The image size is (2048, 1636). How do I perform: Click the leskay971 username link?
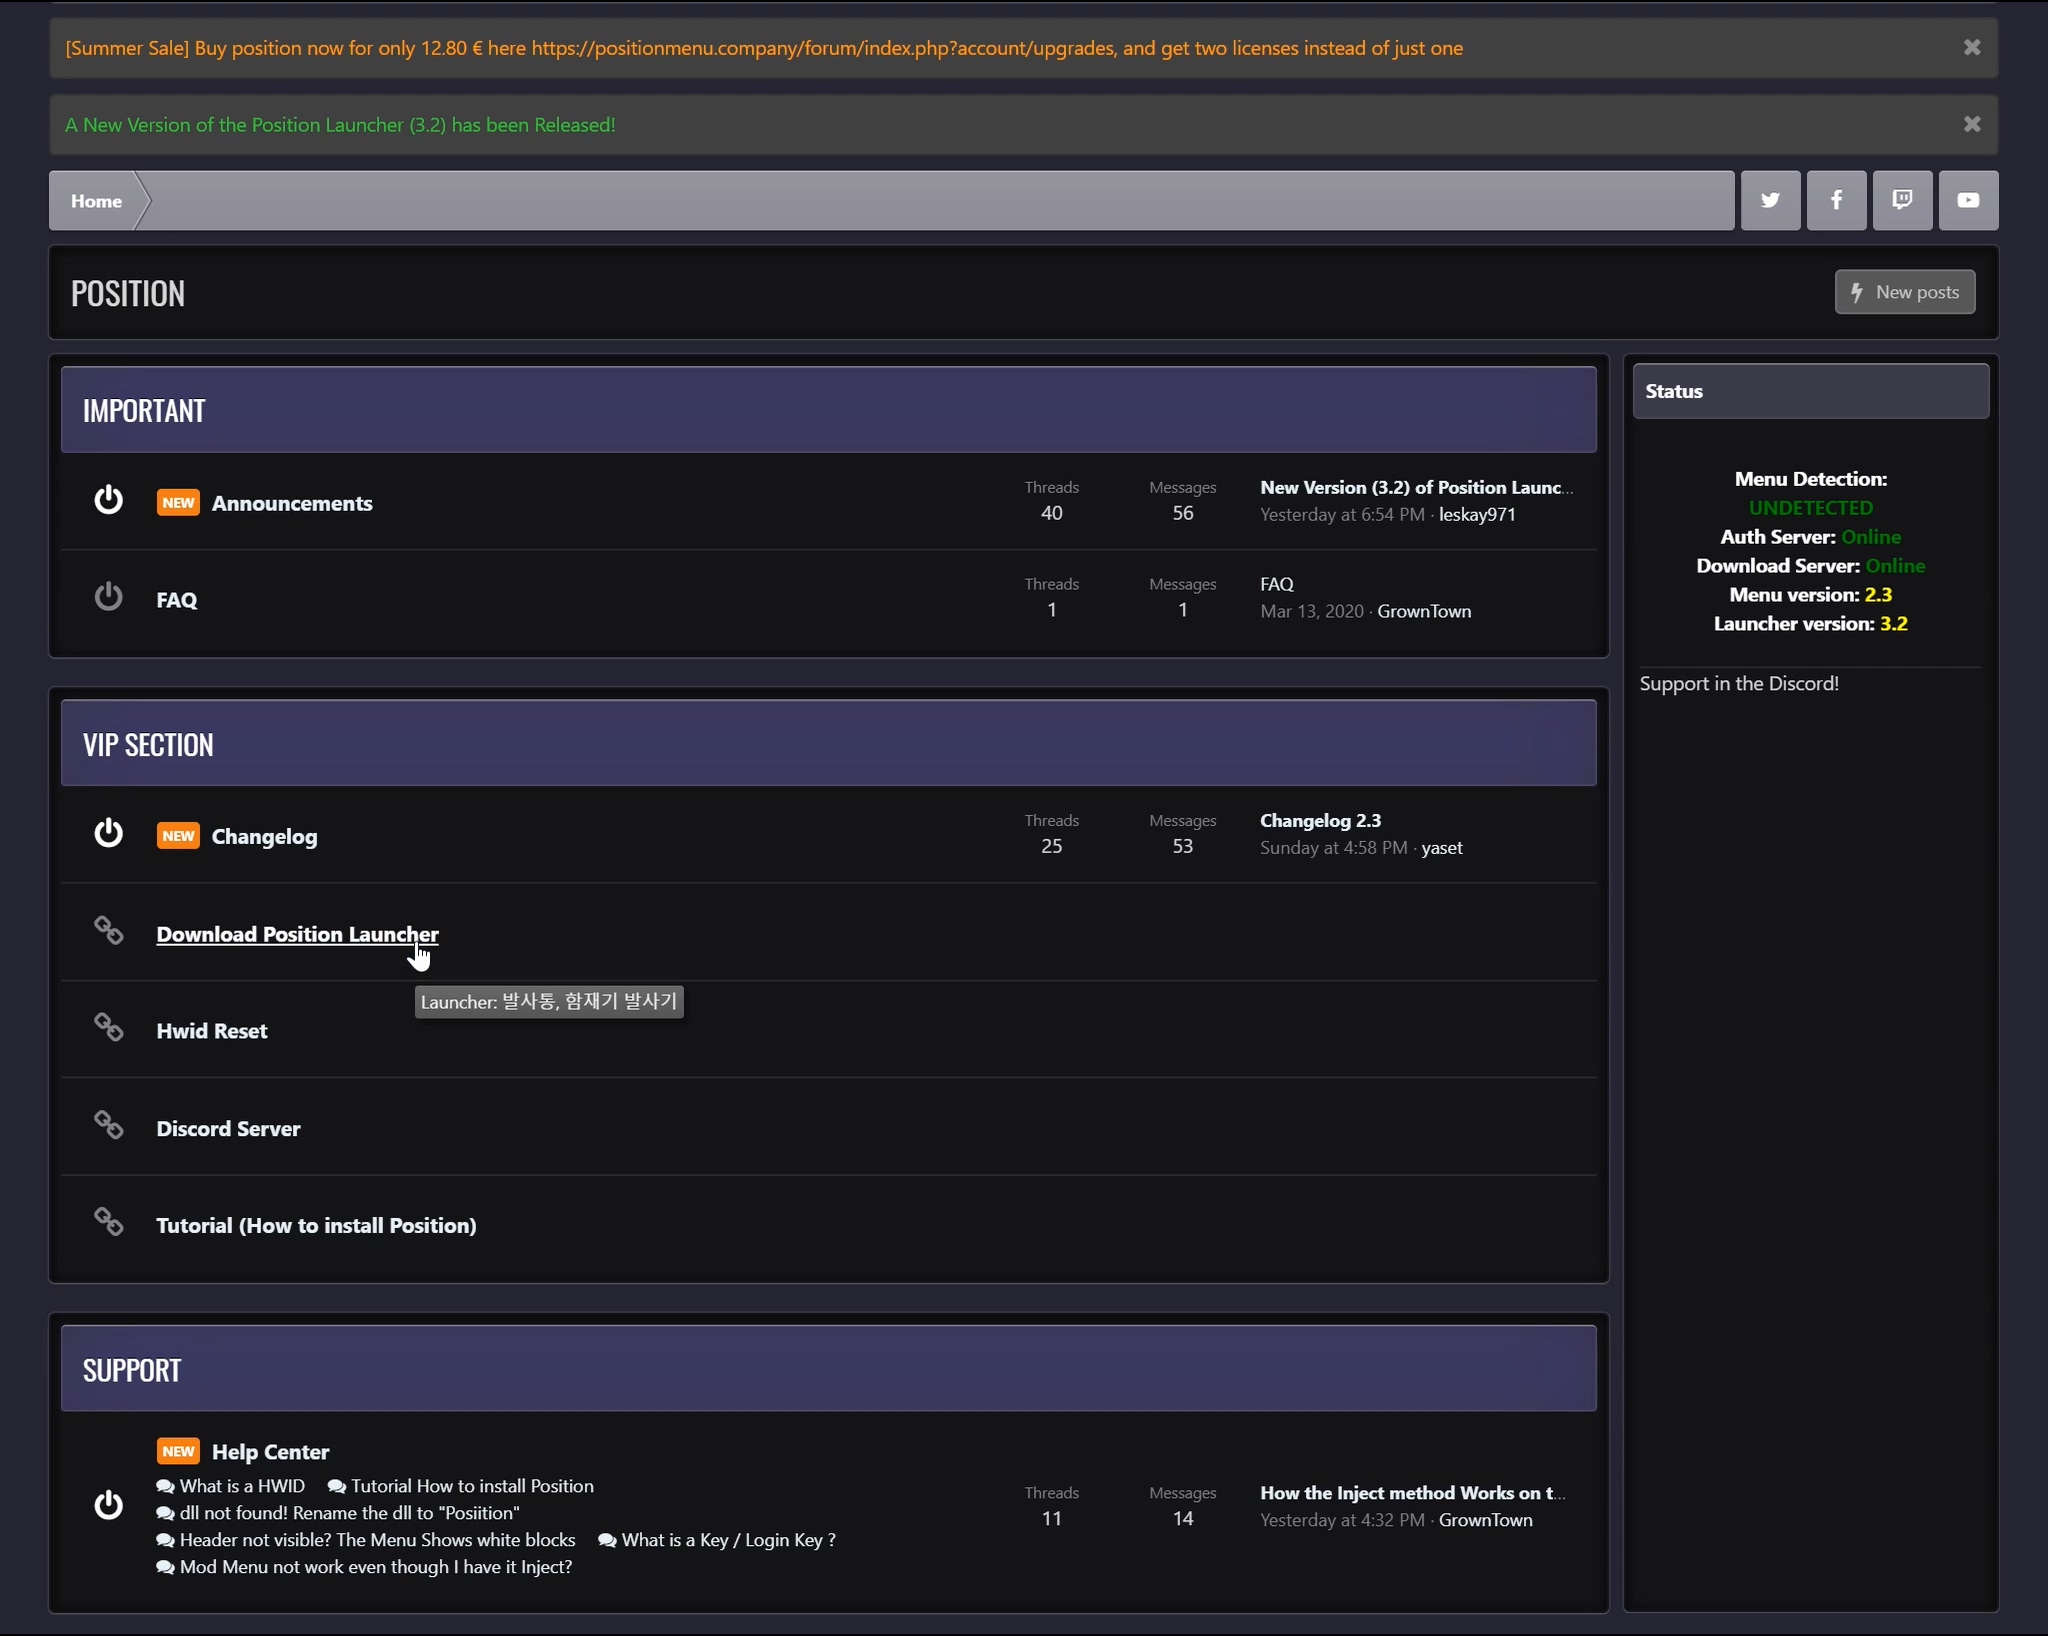point(1477,514)
